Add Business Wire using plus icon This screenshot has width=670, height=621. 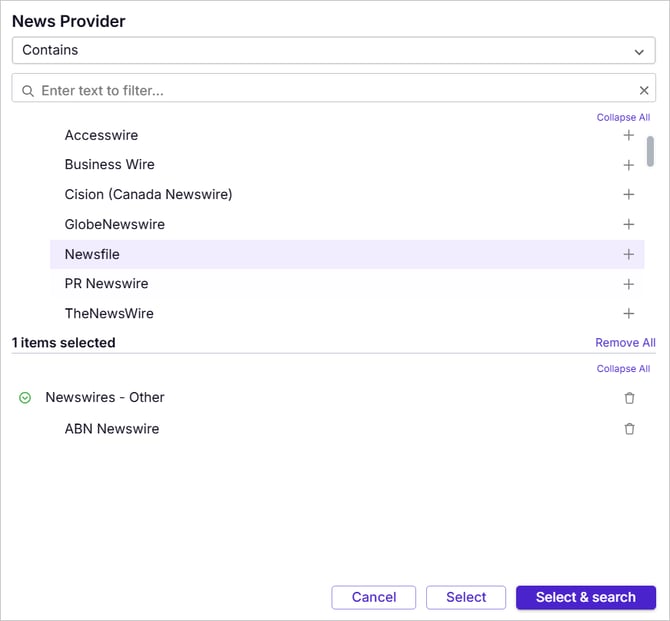pos(628,165)
